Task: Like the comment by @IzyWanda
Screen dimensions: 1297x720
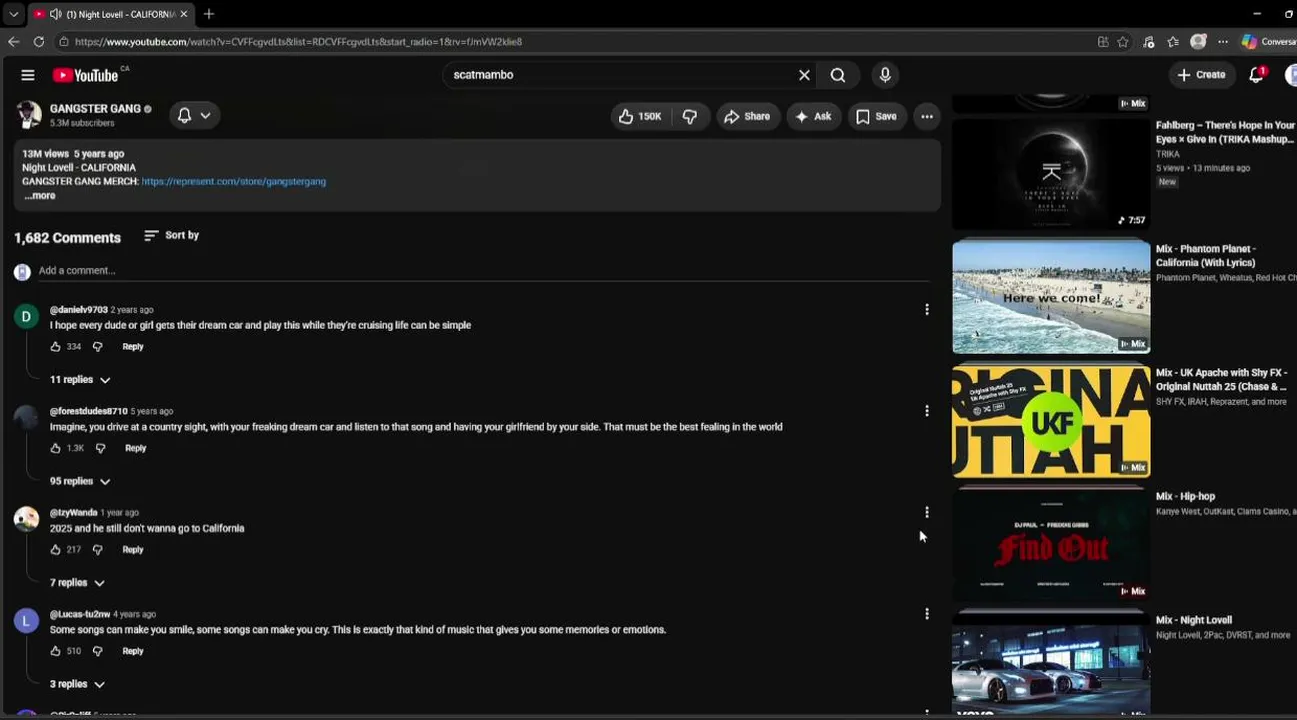Action: point(55,550)
